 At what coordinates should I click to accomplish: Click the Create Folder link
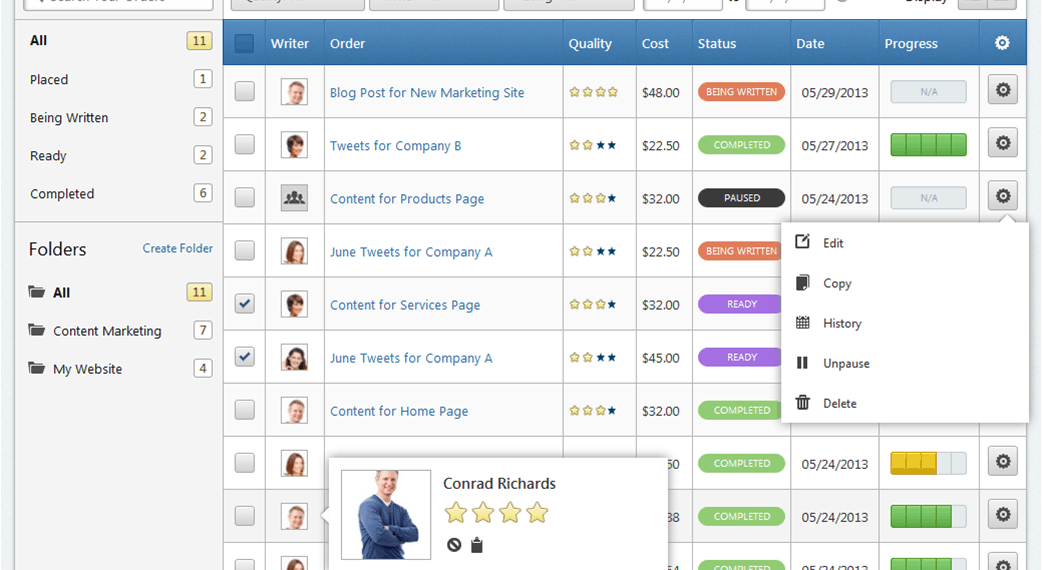coord(177,248)
